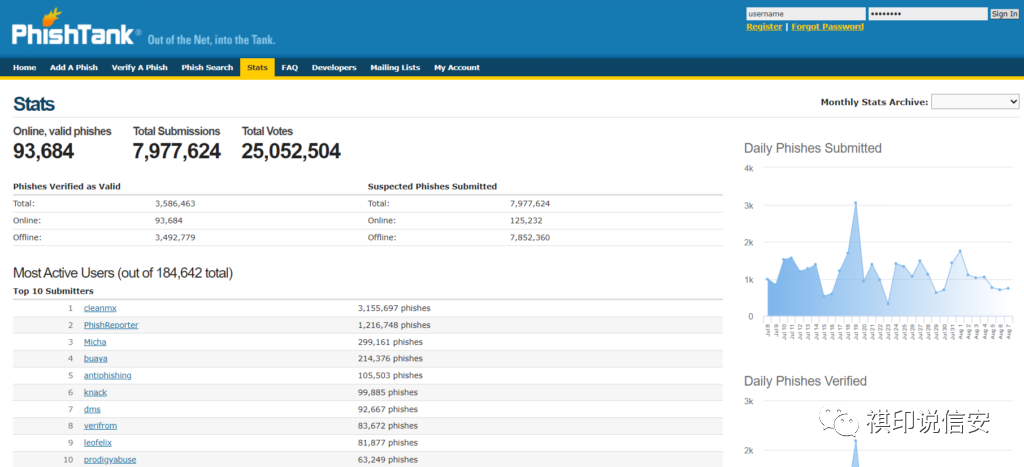Image resolution: width=1024 pixels, height=467 pixels.
Task: Go to the Home tab
Action: pos(25,68)
